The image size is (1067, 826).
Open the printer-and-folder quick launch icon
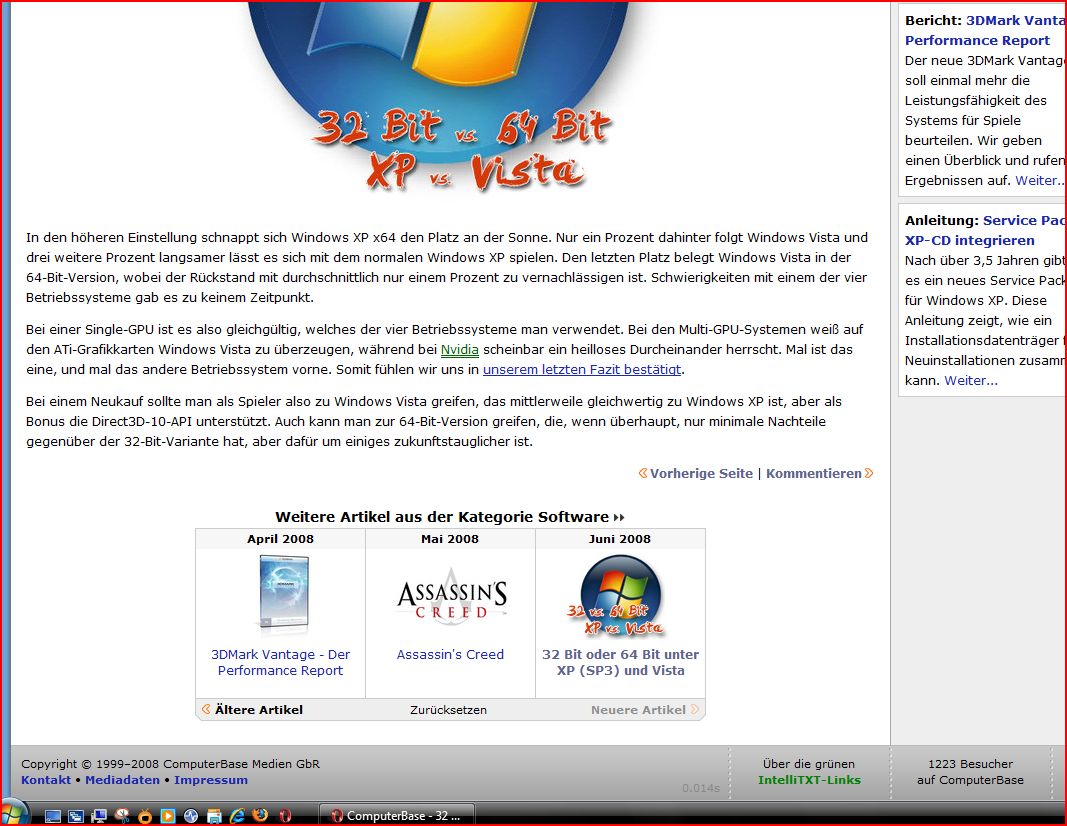click(x=214, y=816)
